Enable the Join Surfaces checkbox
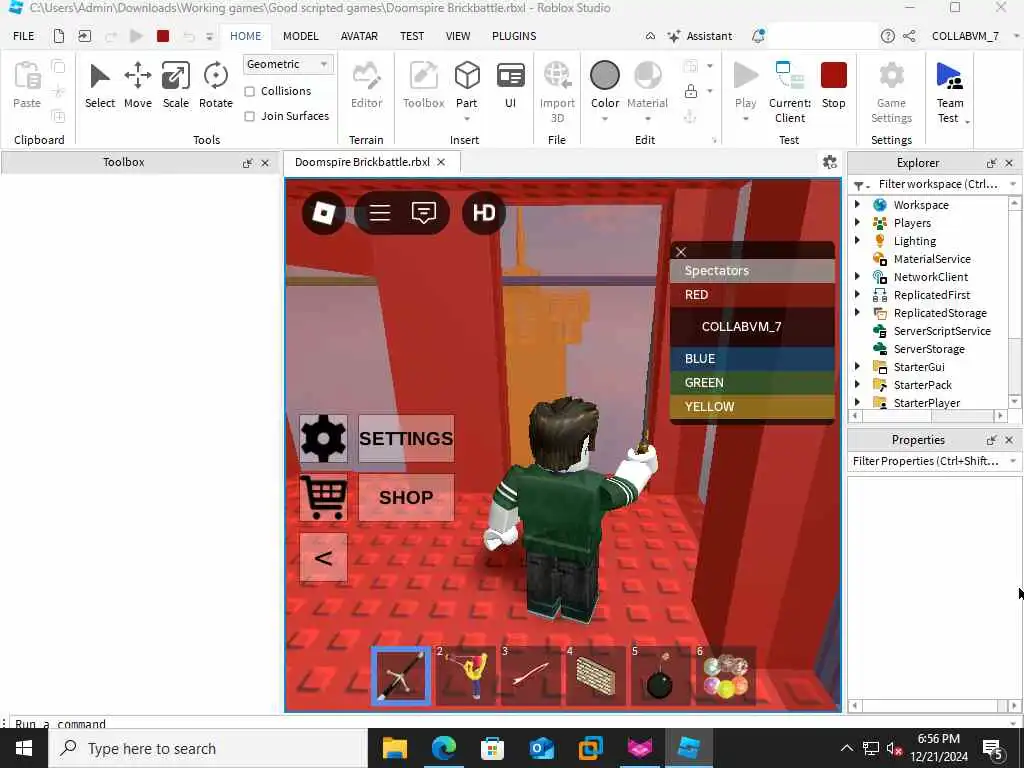This screenshot has width=1024, height=768. [x=249, y=116]
